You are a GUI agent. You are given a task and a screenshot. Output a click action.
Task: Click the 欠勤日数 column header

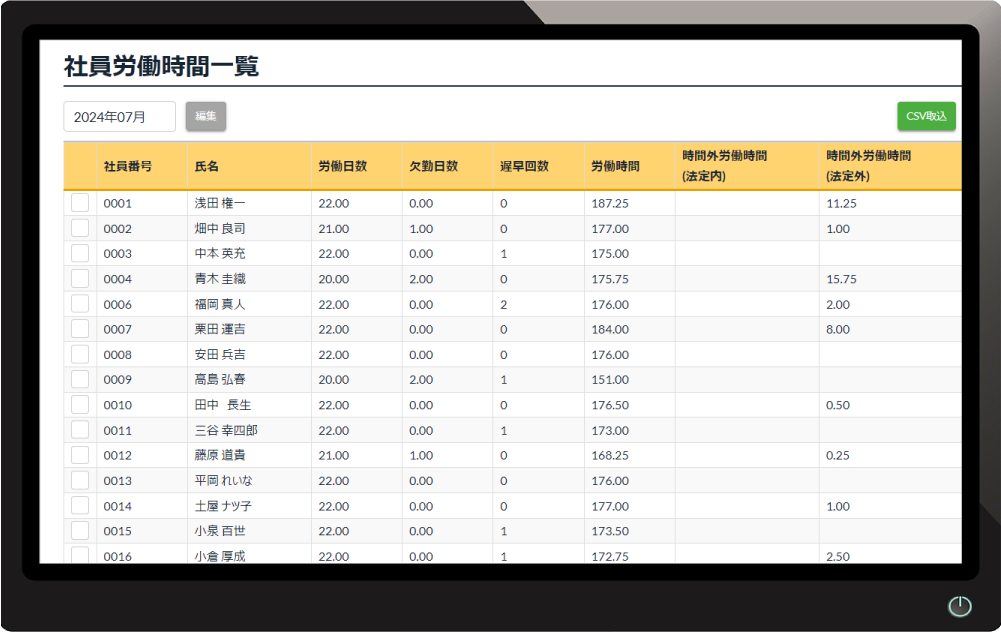[433, 166]
